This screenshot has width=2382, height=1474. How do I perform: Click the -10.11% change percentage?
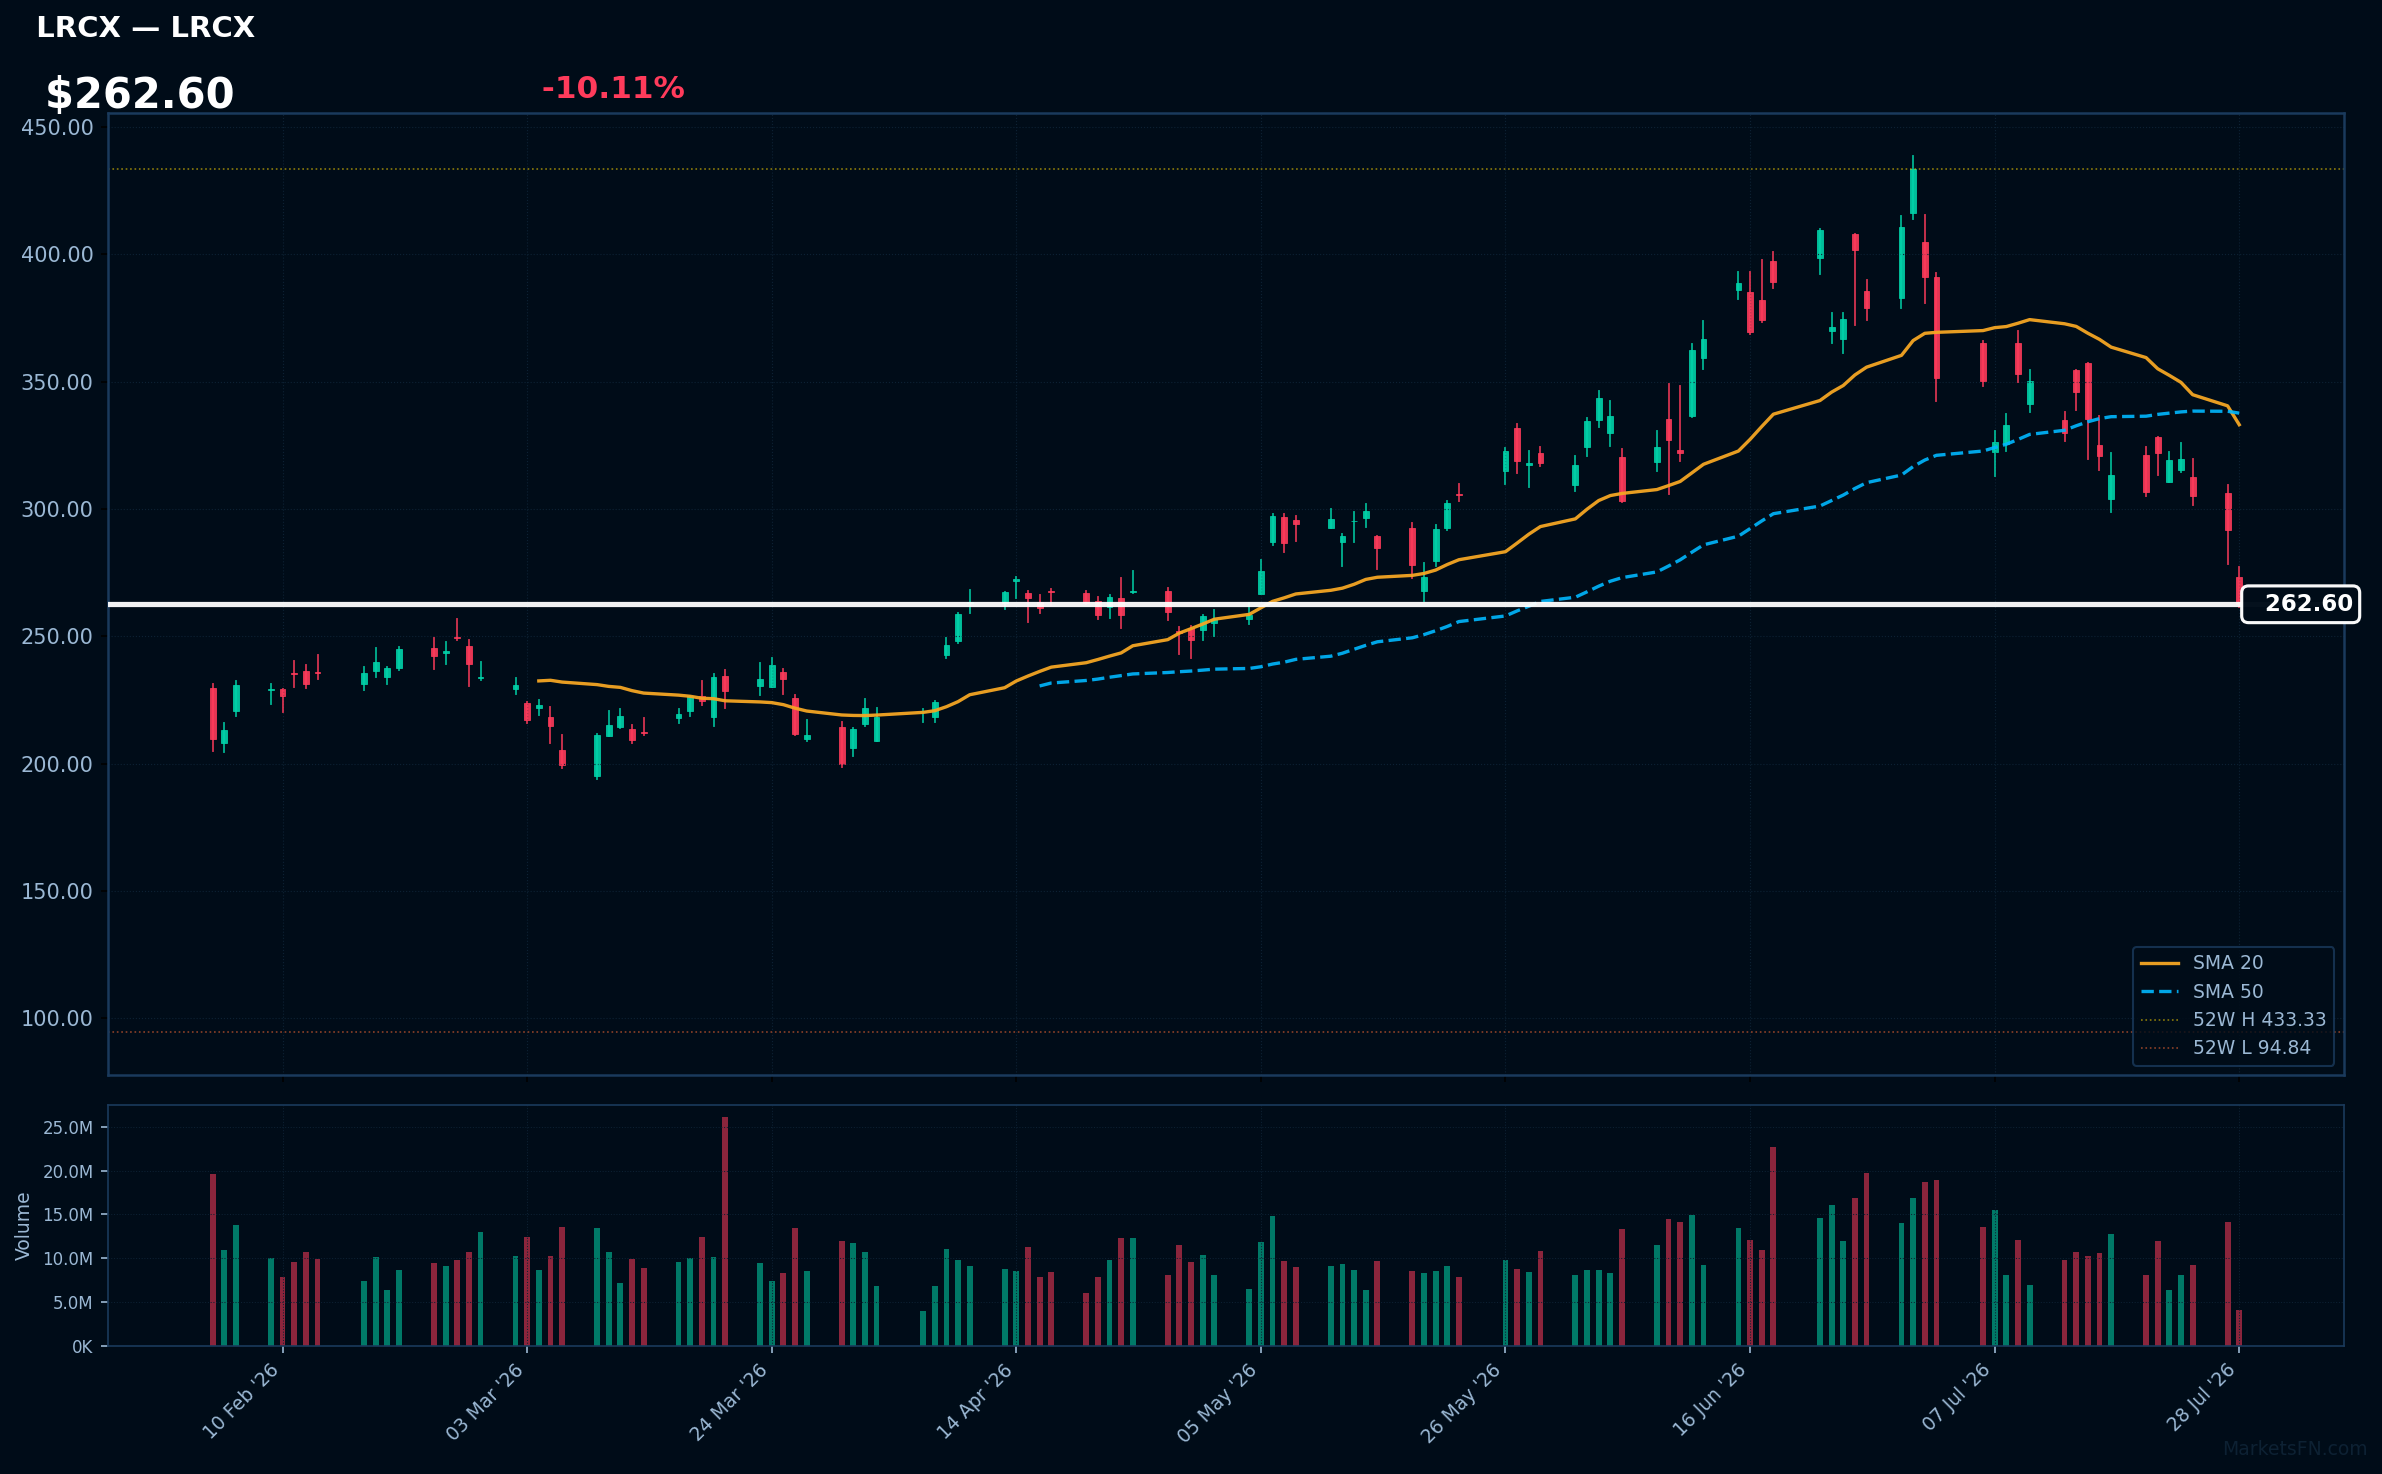613,88
